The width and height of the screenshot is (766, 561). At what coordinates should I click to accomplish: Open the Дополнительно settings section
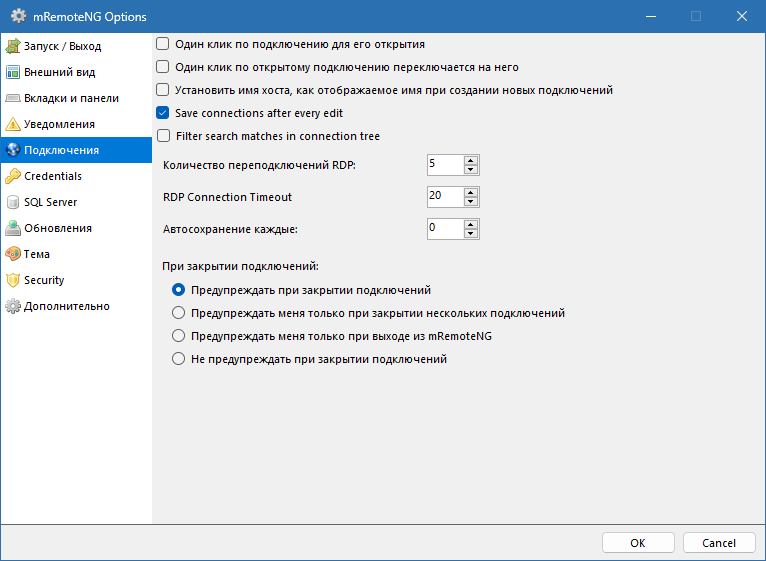(66, 306)
